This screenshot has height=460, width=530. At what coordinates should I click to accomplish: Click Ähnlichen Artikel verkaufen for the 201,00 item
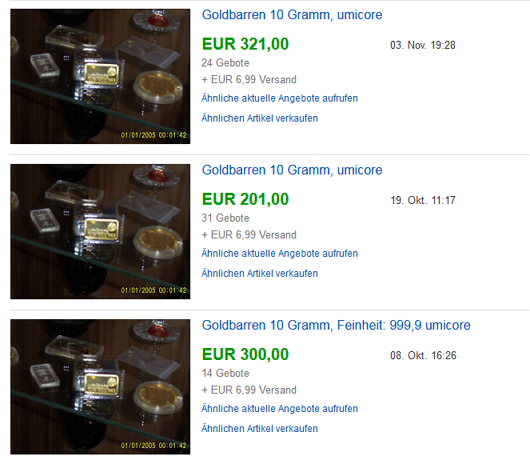(260, 273)
